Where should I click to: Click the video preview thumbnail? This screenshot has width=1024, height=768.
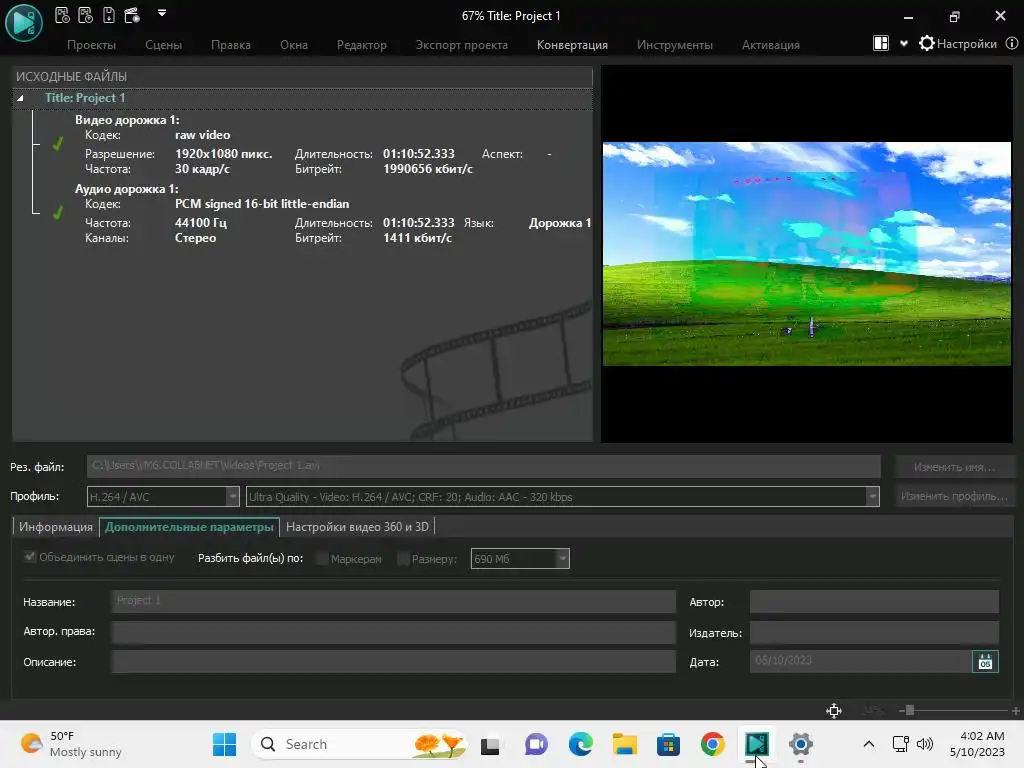807,253
